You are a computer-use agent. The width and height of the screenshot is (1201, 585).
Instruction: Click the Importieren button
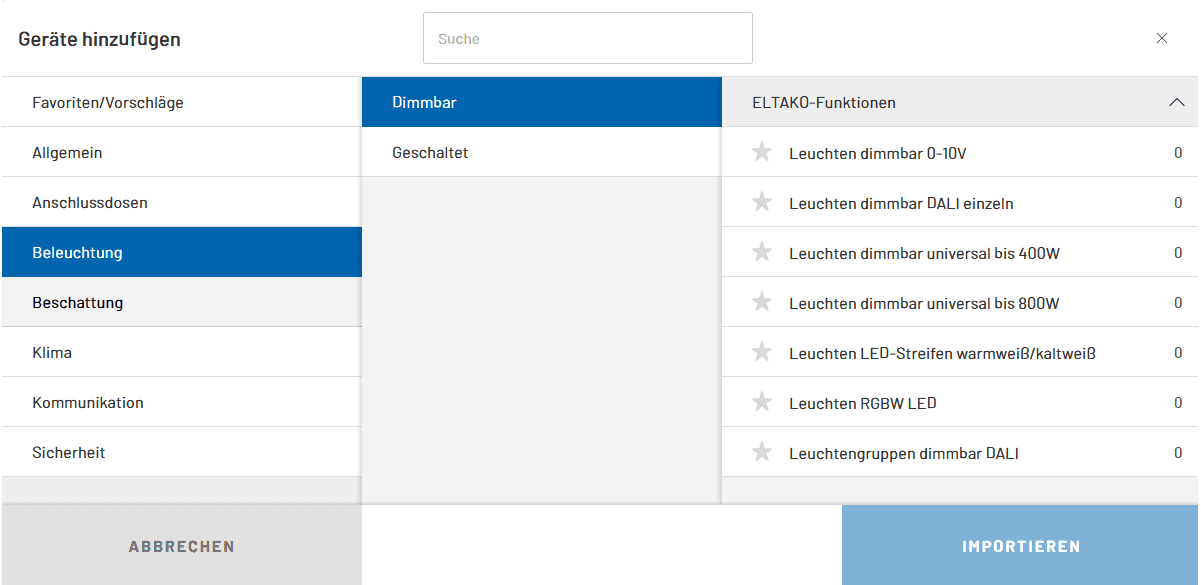1020,546
